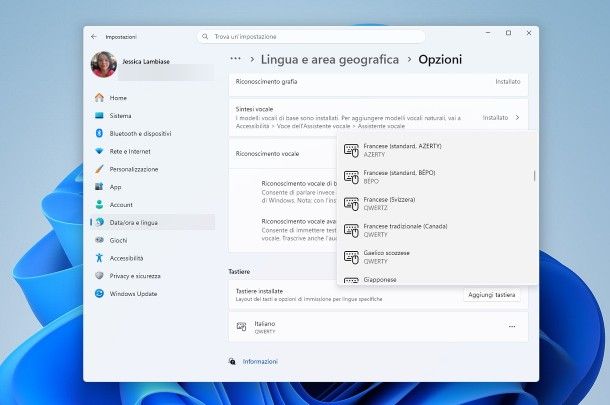The width and height of the screenshot is (610, 405).
Task: Click the Trova un'impostazione search field
Action: pos(311,37)
